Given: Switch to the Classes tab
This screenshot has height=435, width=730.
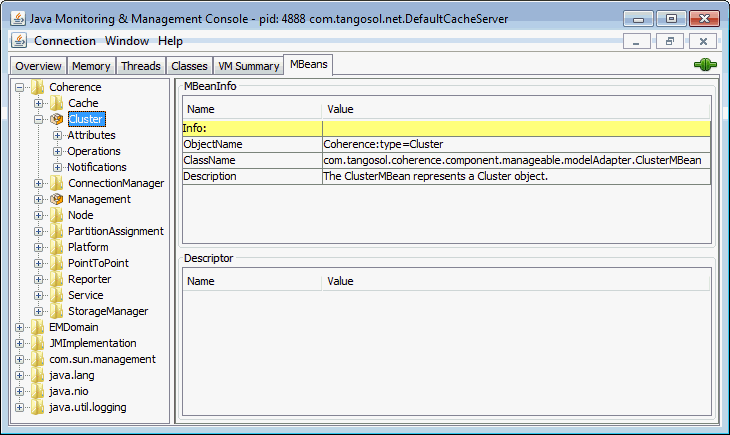Looking at the screenshot, I should click(x=189, y=66).
